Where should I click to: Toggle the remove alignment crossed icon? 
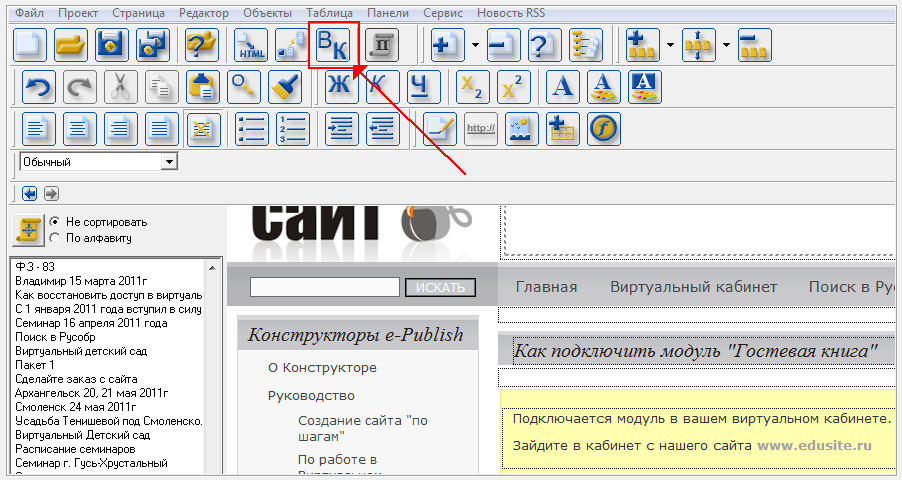[x=203, y=129]
